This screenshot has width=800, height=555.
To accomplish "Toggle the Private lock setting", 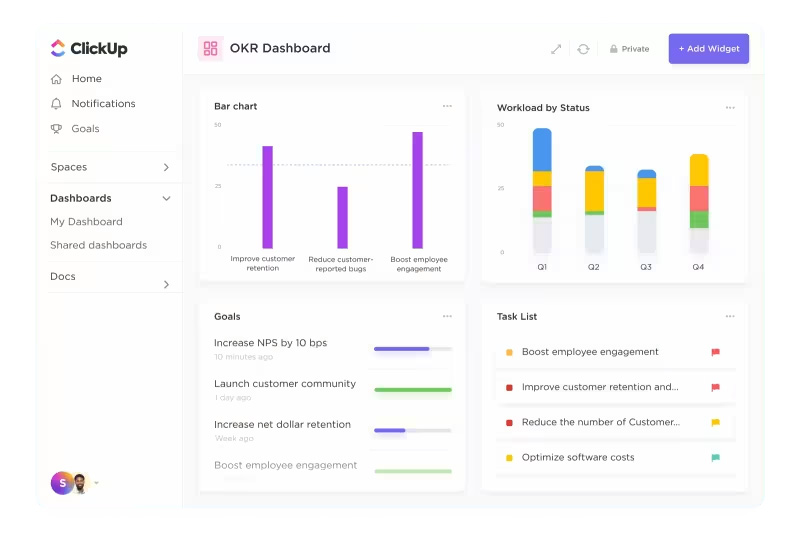I will tap(629, 49).
